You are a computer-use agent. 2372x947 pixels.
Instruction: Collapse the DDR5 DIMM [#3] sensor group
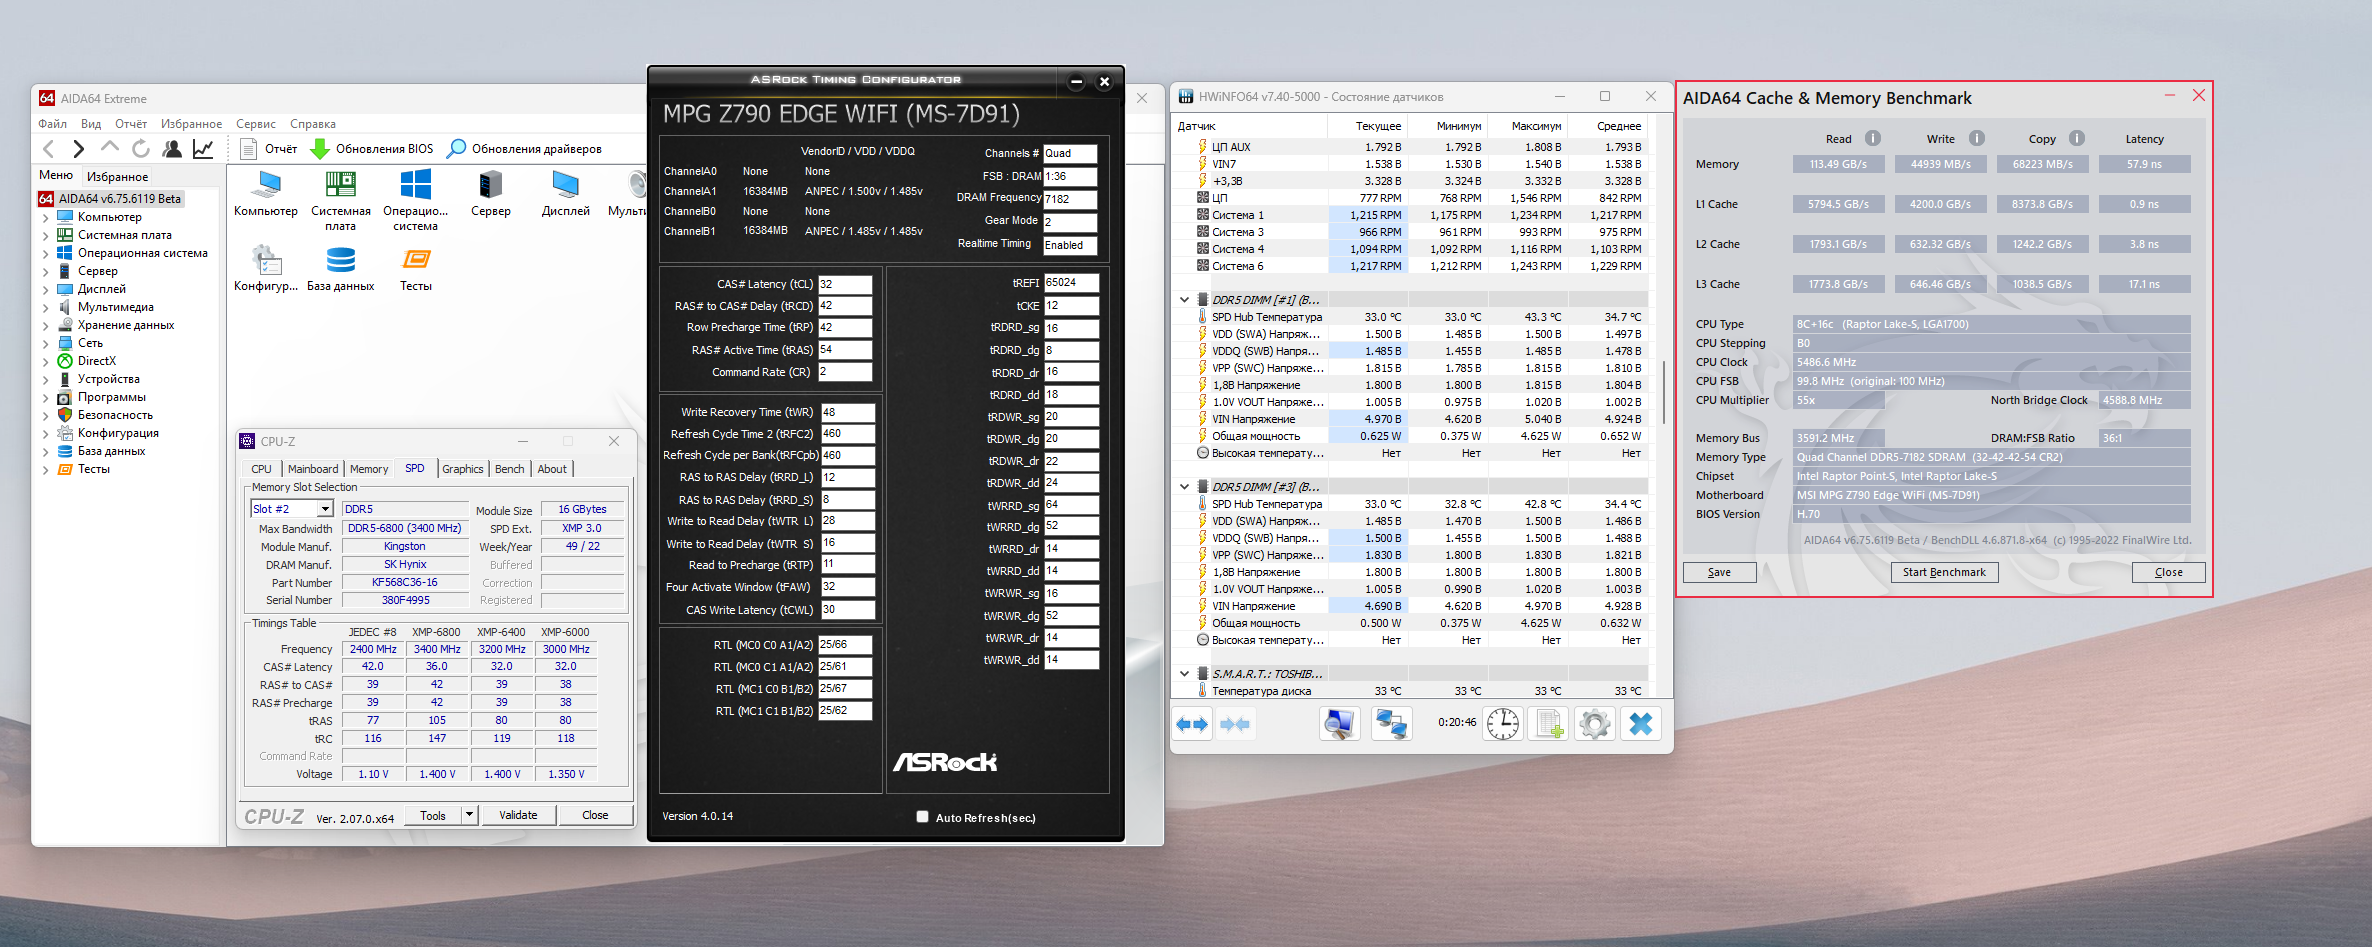pos(1185,487)
